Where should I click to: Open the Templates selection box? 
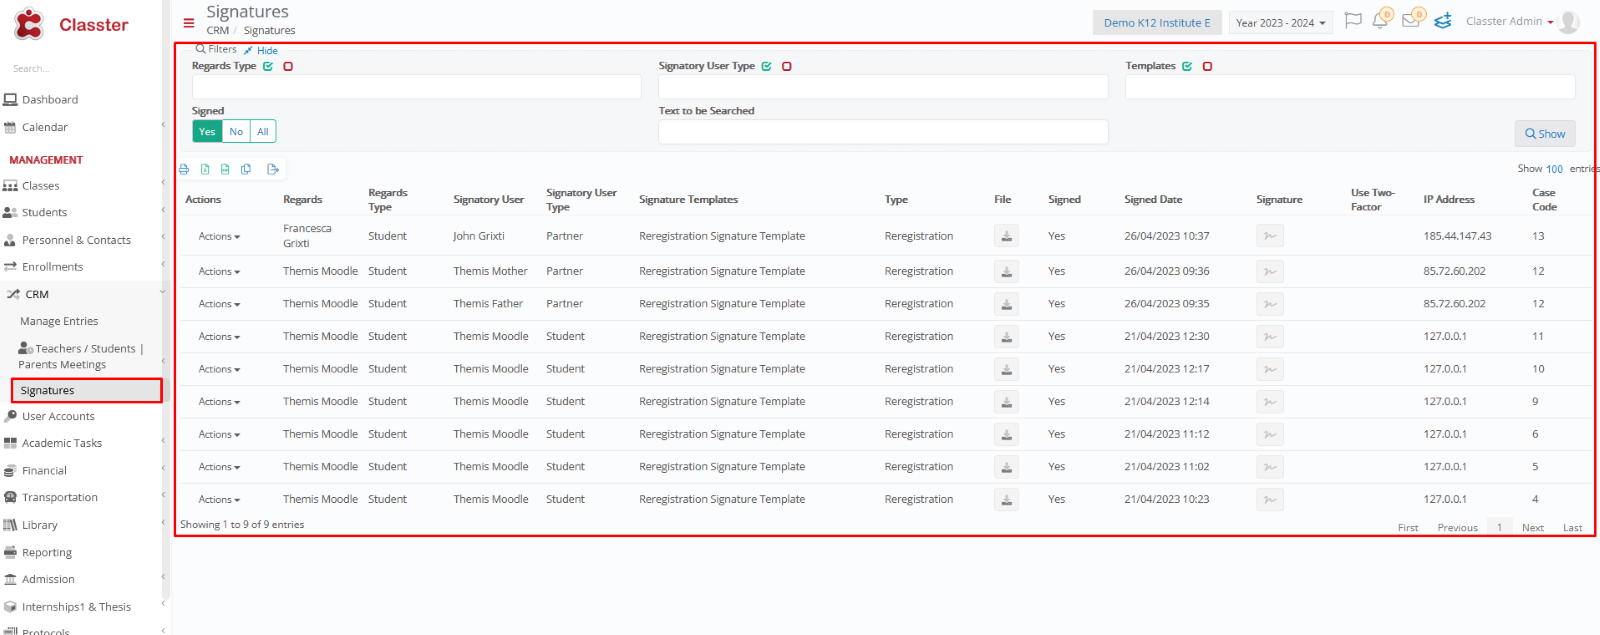click(x=1350, y=87)
